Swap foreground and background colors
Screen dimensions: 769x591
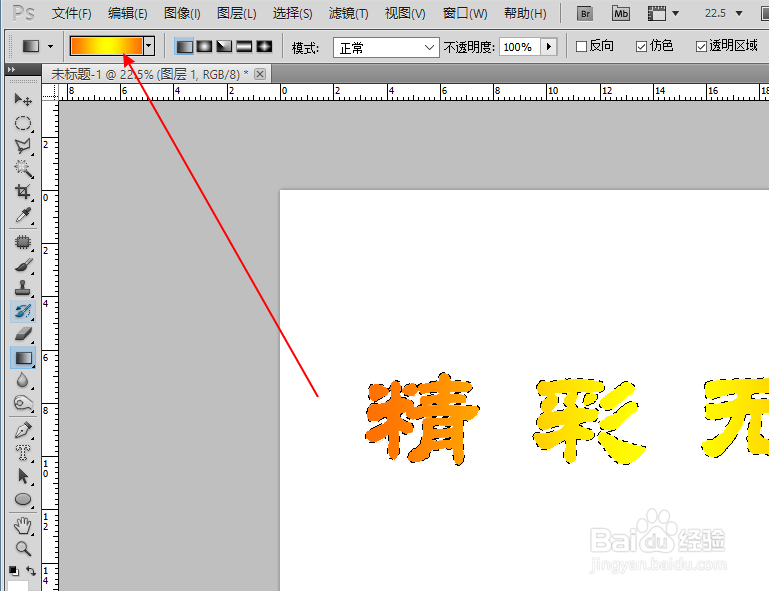tap(31, 570)
